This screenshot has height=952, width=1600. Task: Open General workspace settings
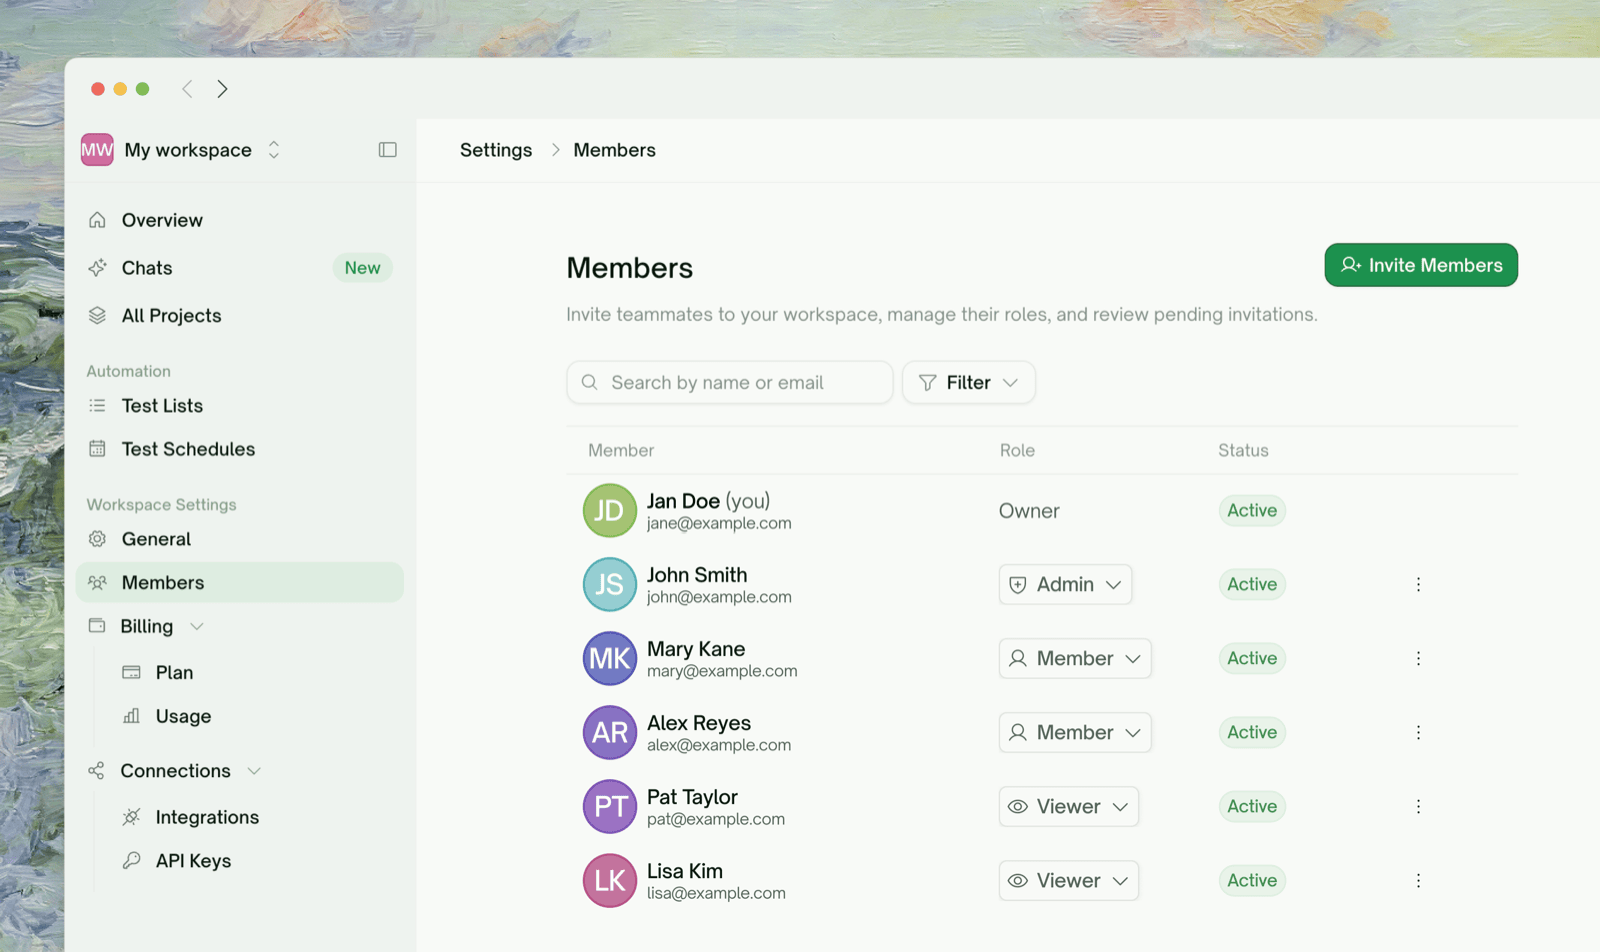pos(240,539)
